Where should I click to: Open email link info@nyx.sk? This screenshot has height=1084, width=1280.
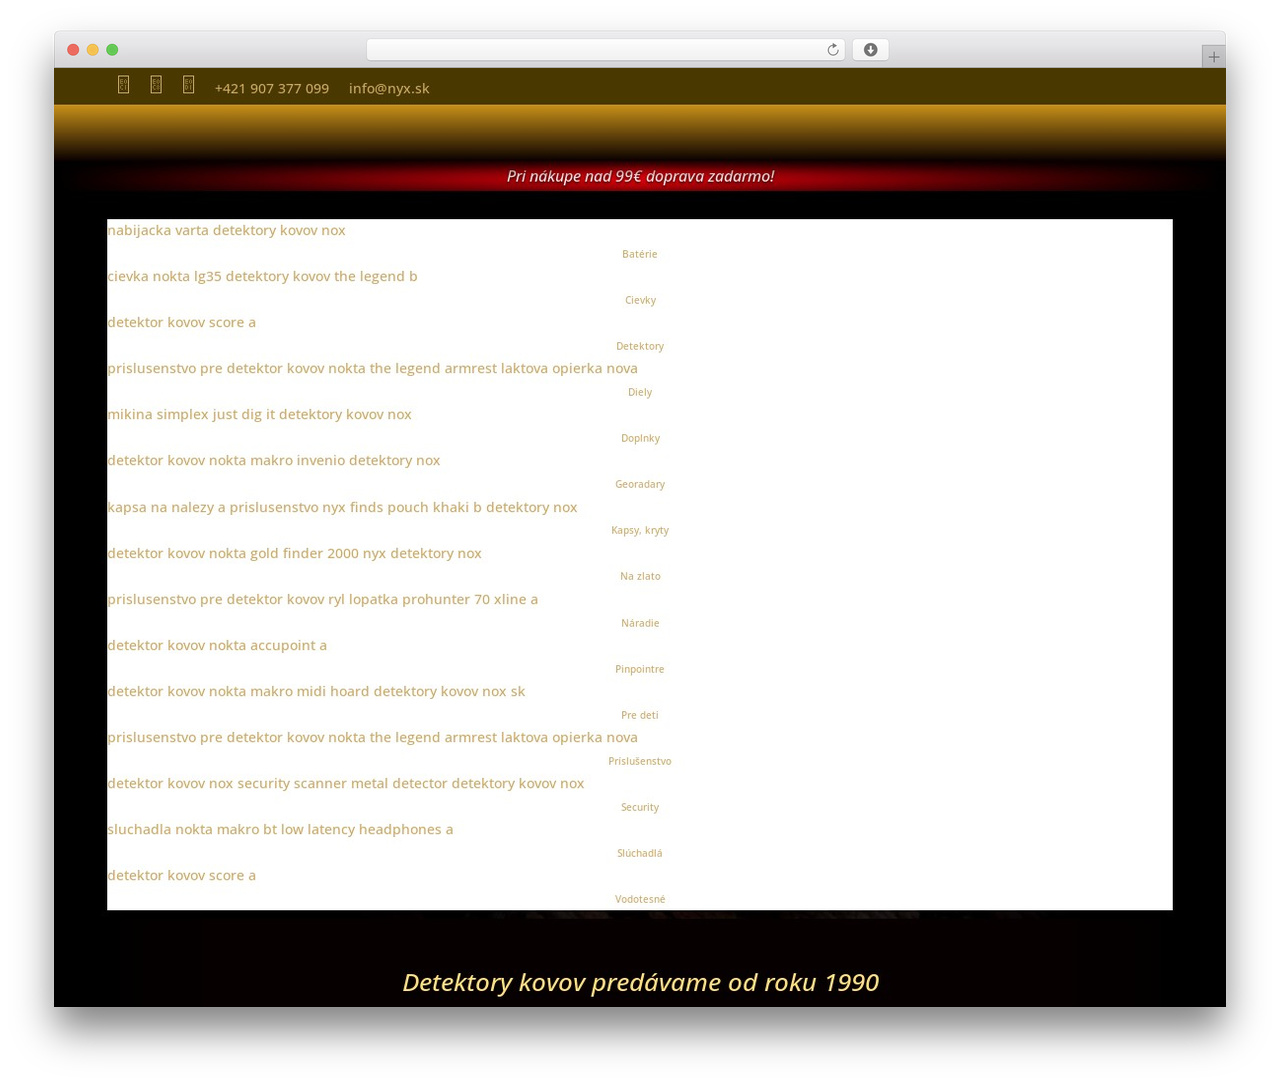[x=389, y=88]
